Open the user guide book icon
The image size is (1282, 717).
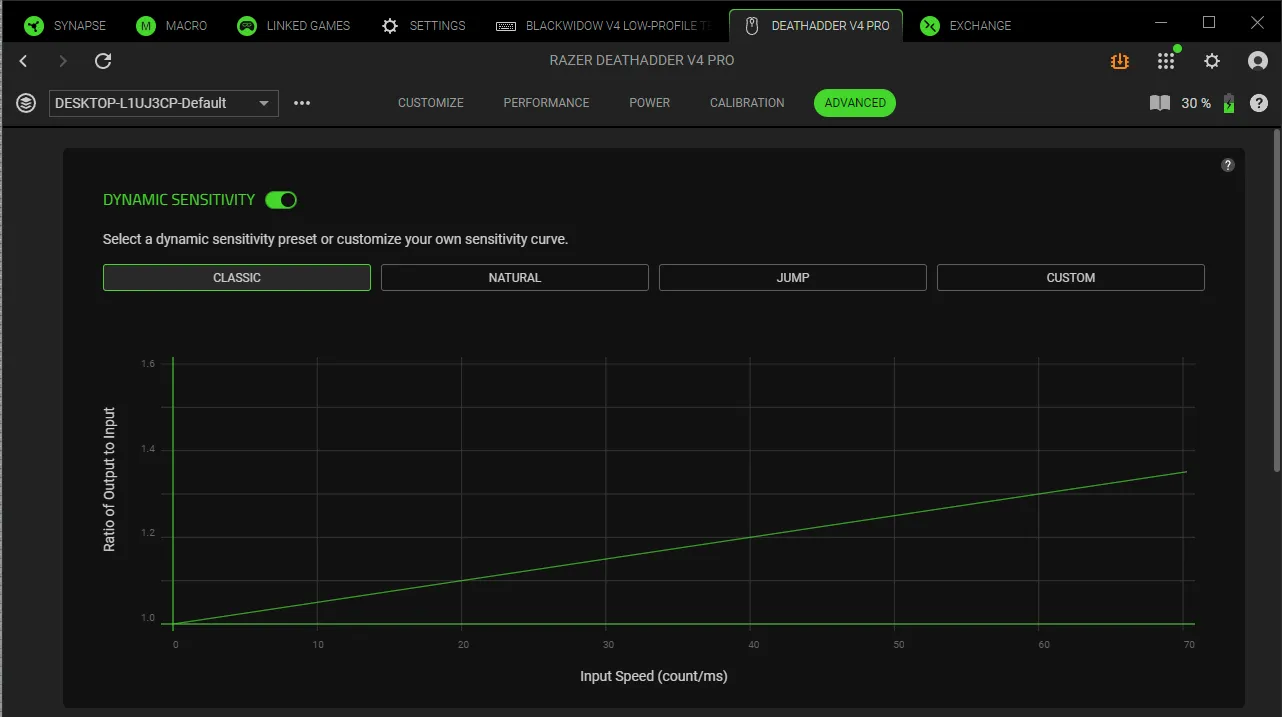point(1160,103)
